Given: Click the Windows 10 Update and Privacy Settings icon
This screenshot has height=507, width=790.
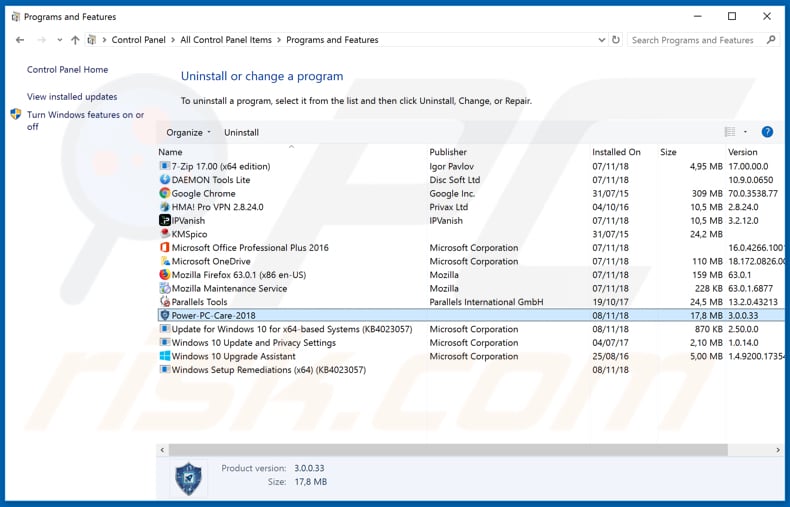Looking at the screenshot, I should click(164, 342).
